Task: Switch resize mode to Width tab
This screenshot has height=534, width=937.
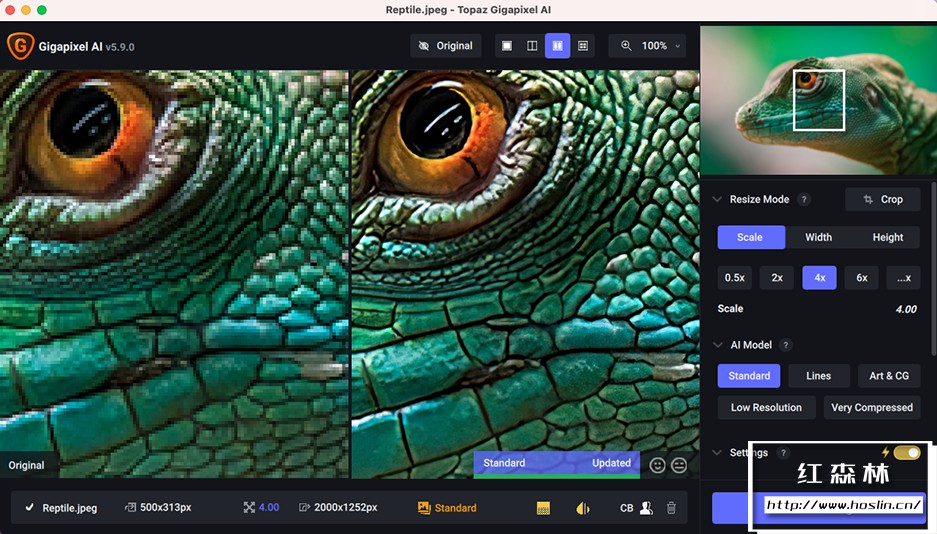Action: pyautogui.click(x=818, y=237)
